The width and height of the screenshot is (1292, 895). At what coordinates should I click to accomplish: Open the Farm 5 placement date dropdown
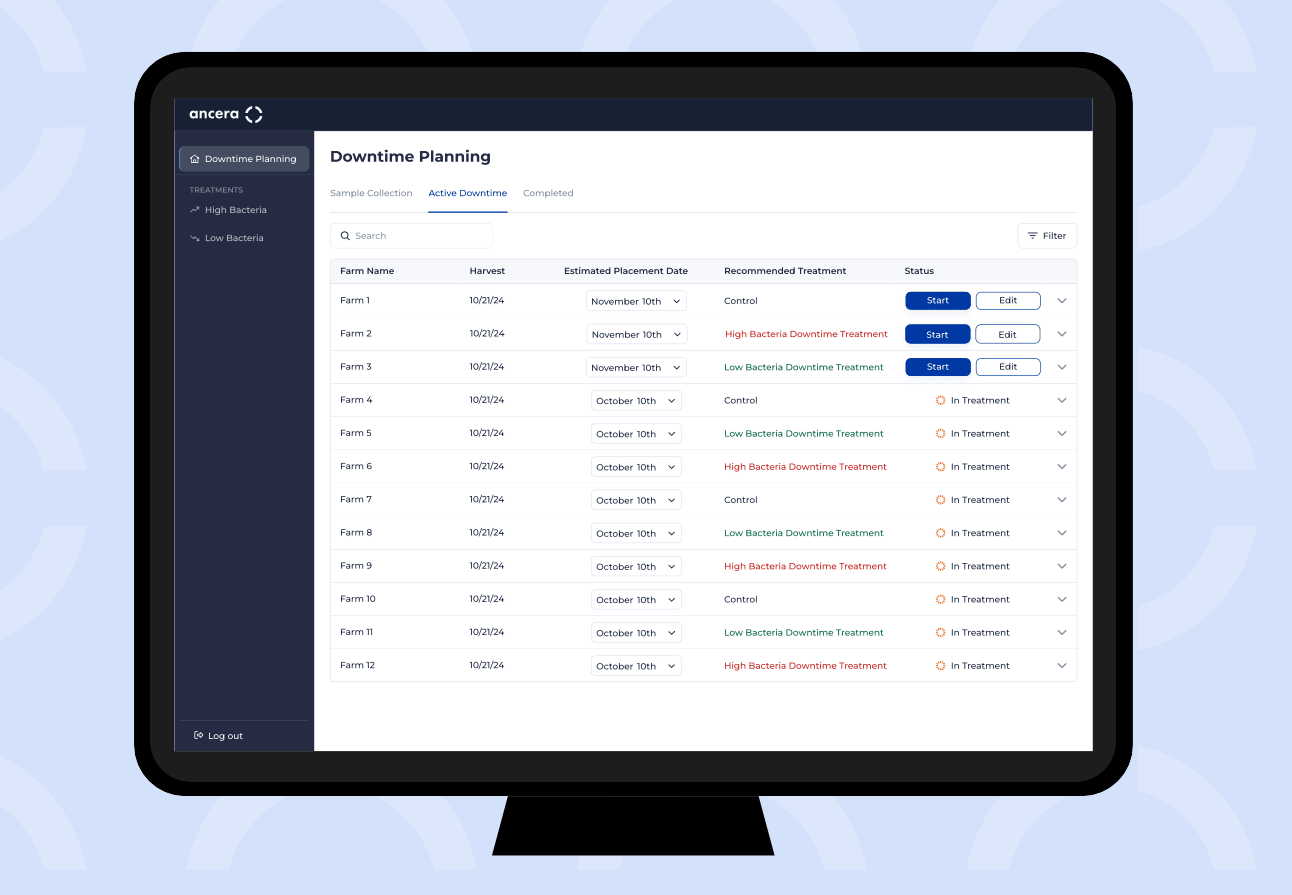point(636,434)
